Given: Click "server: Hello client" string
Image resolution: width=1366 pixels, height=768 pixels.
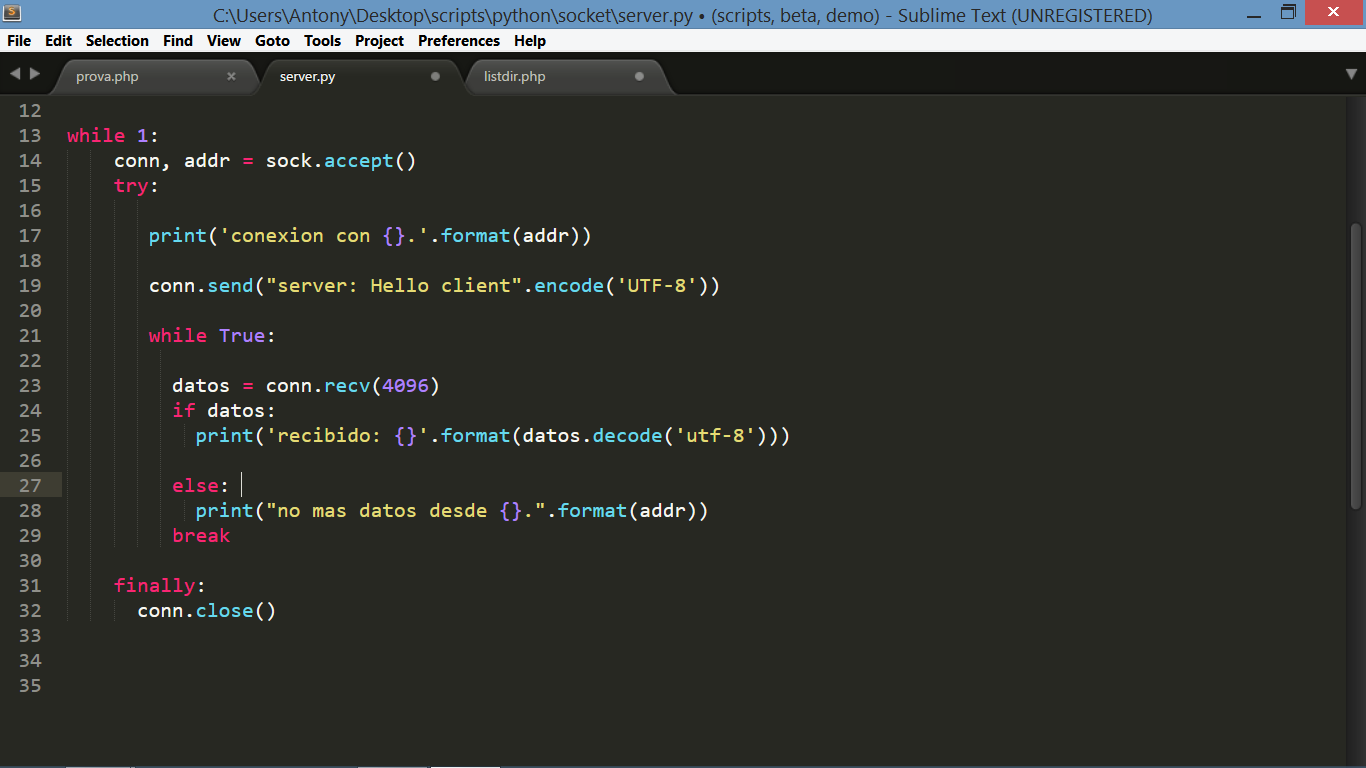Looking at the screenshot, I should coord(395,286).
